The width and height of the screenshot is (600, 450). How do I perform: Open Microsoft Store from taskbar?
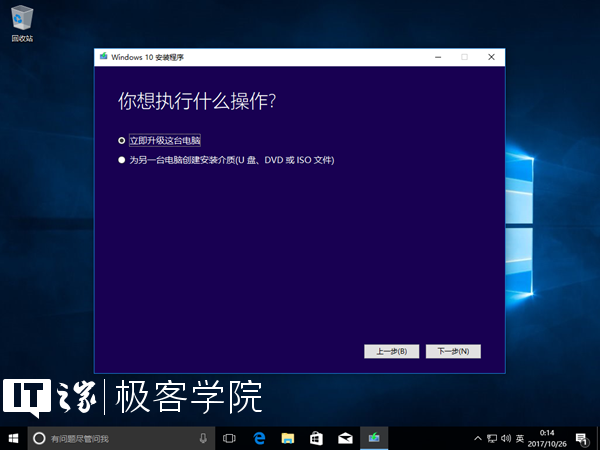coord(316,438)
